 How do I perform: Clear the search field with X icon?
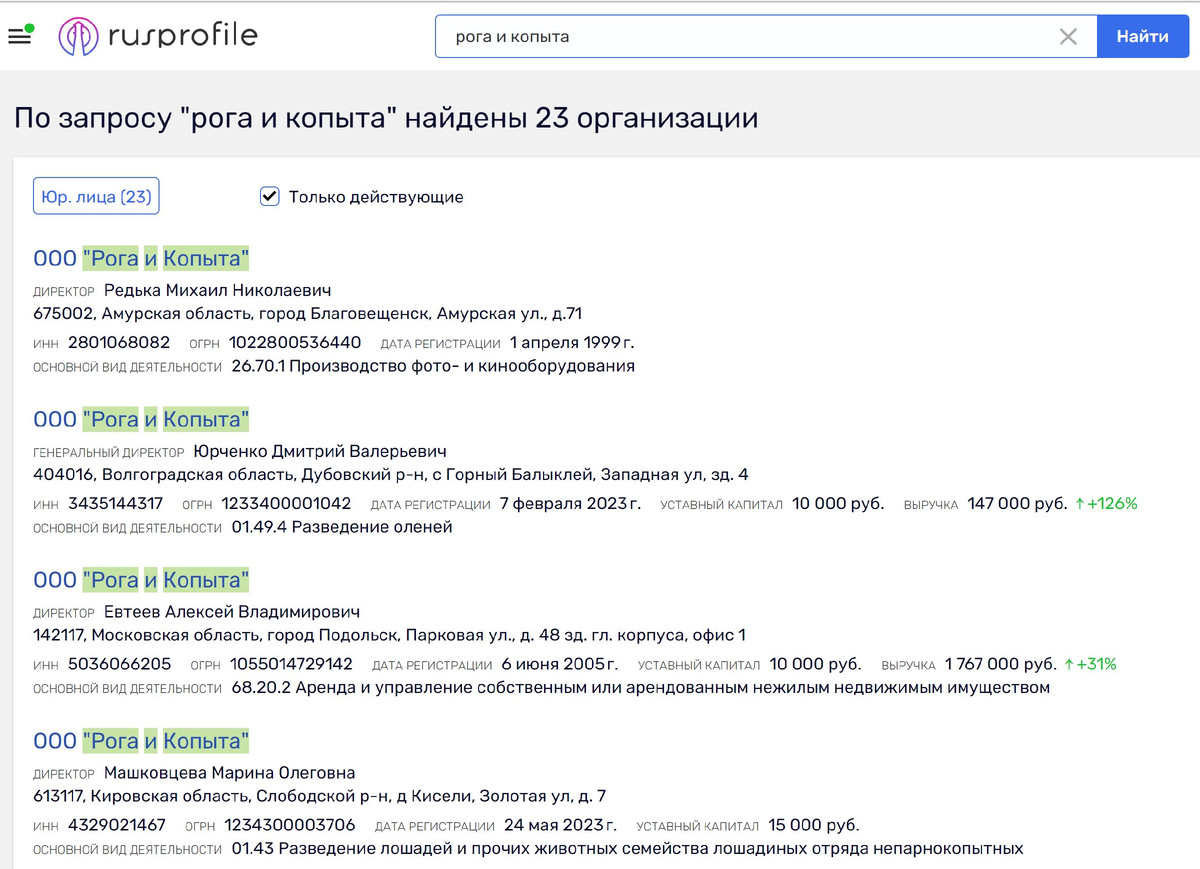1068,37
